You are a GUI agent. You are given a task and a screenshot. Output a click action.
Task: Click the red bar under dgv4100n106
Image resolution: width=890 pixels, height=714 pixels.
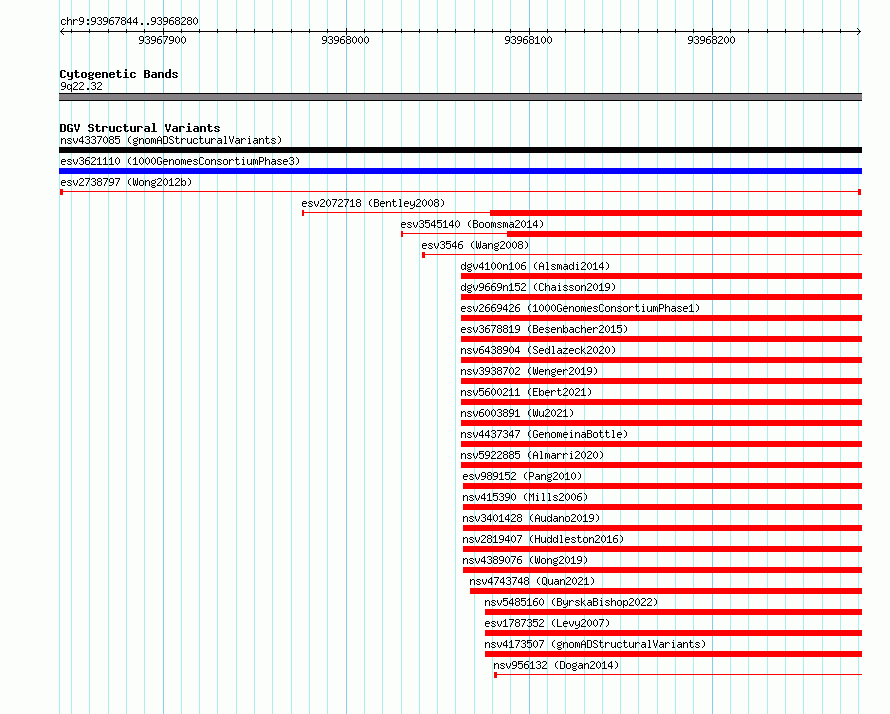(661, 276)
